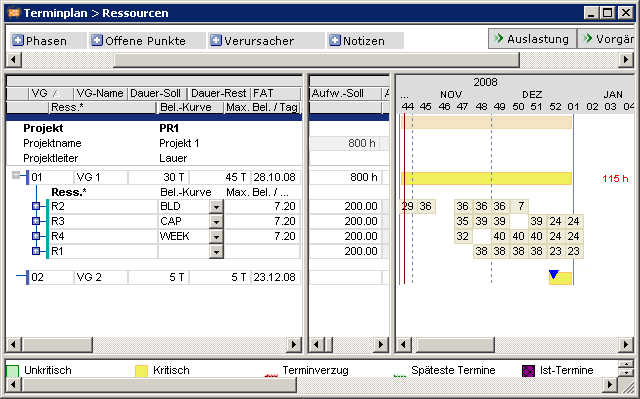The image size is (640, 399).
Task: Click left arrow of top toolbar scrollbar
Action: [x=13, y=60]
